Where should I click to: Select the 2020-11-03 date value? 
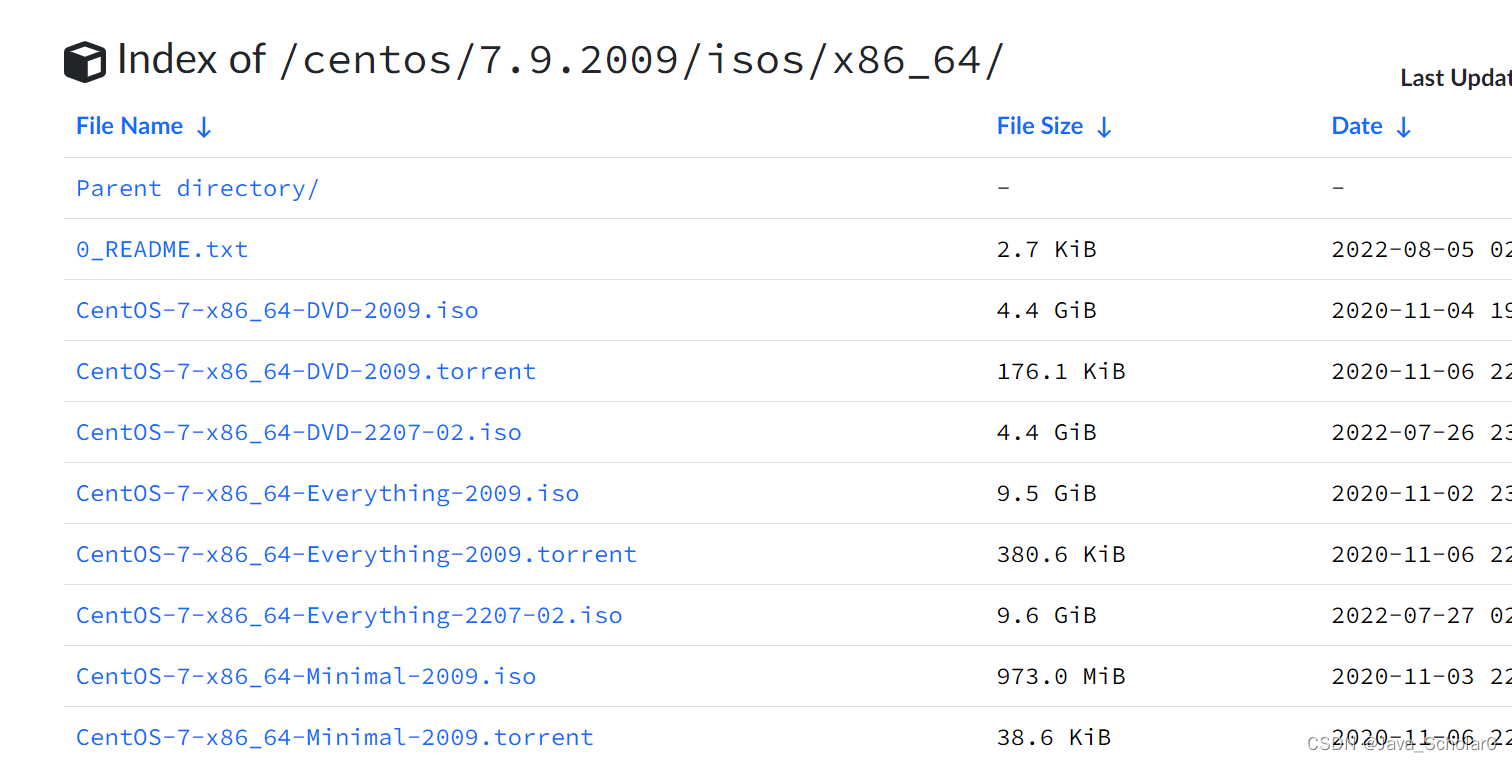coord(1403,676)
